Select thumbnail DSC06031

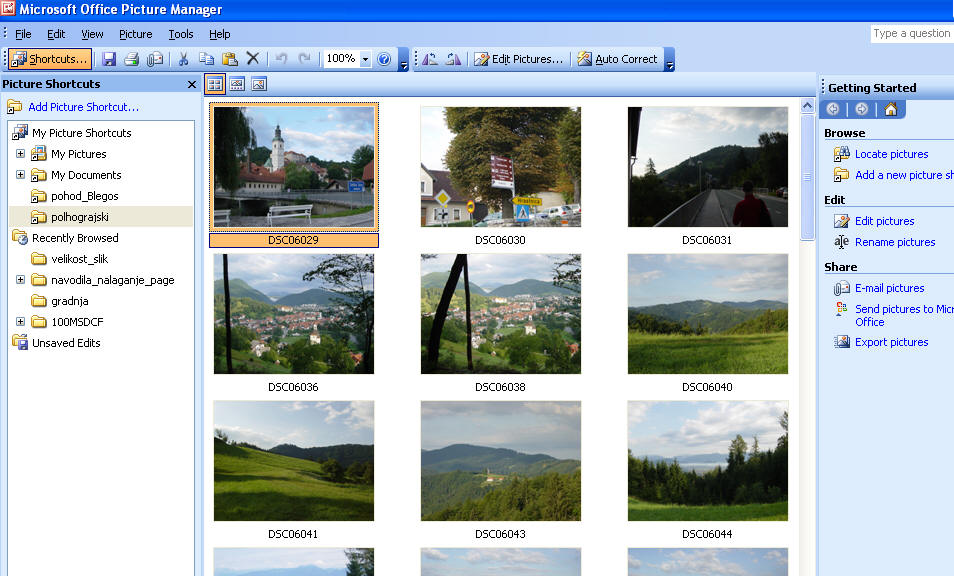click(708, 167)
